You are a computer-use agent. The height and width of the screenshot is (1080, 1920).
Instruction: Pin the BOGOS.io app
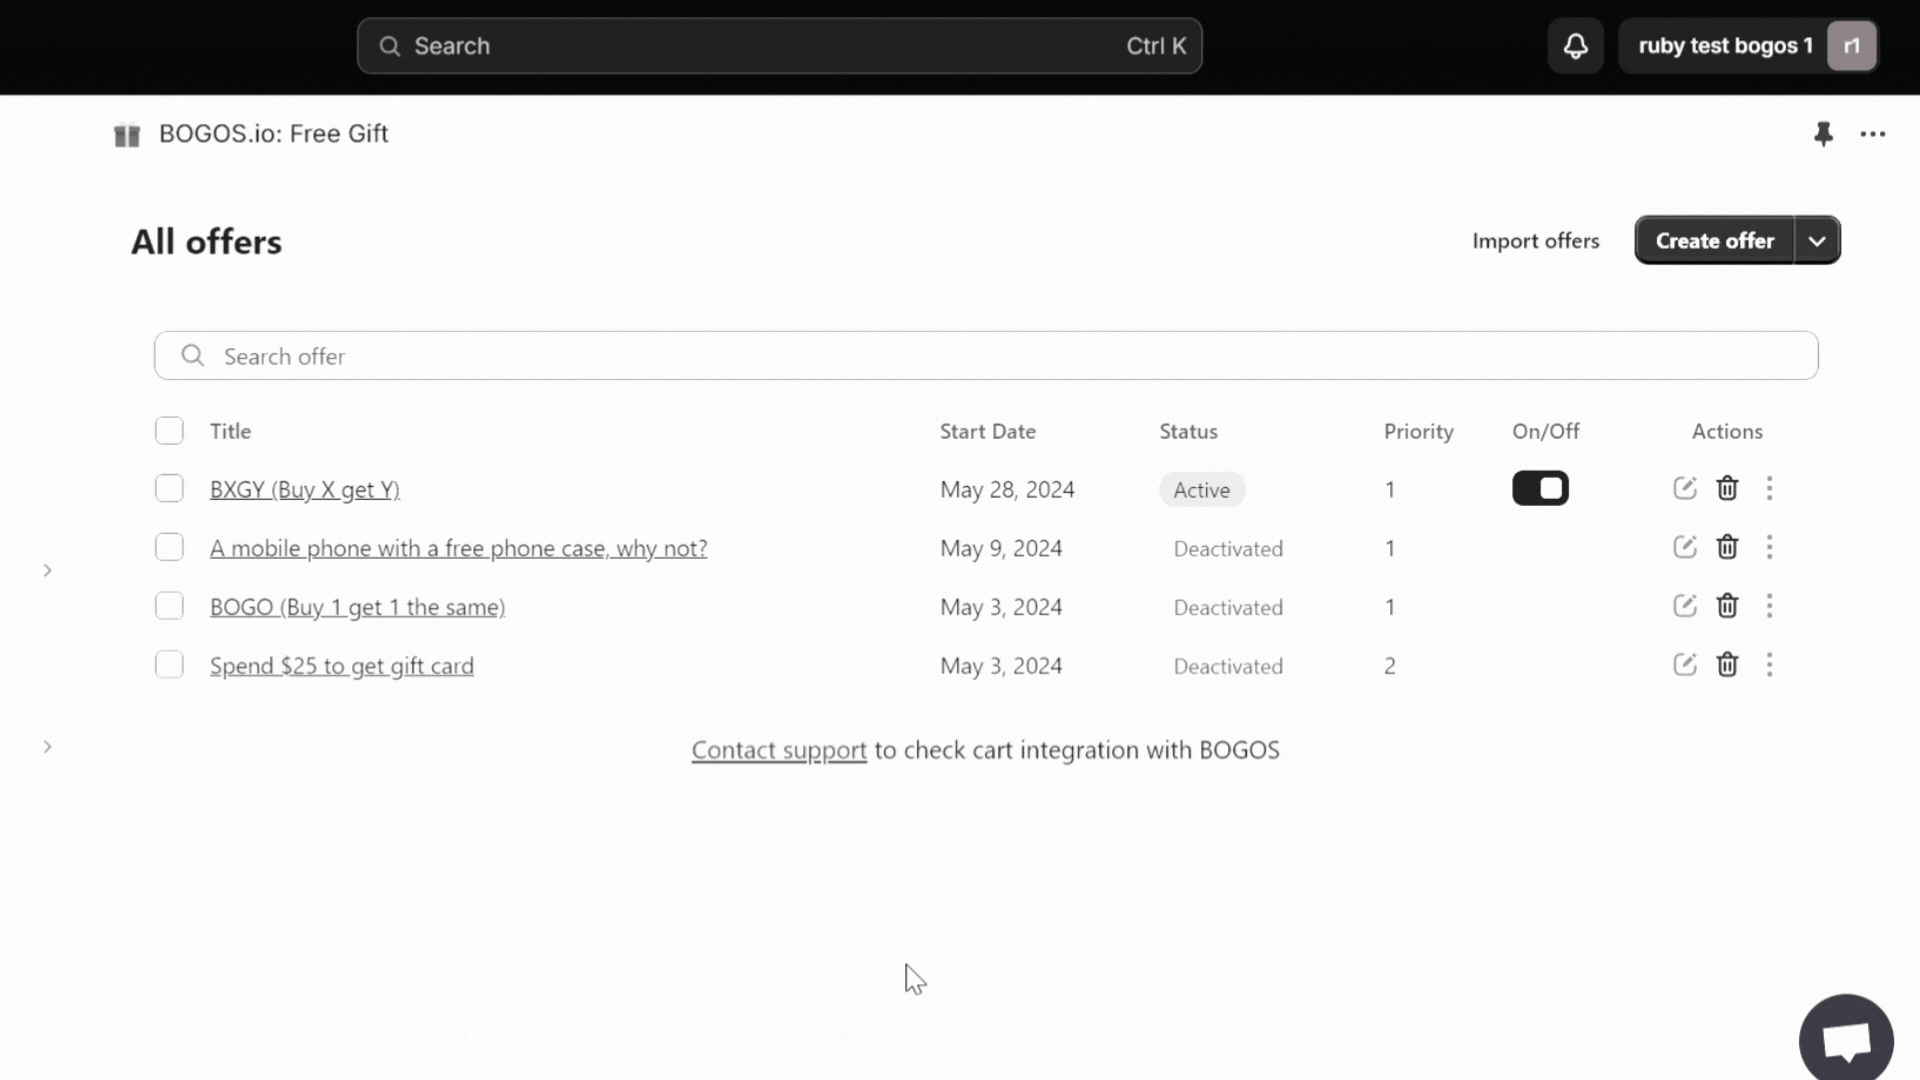[1823, 134]
